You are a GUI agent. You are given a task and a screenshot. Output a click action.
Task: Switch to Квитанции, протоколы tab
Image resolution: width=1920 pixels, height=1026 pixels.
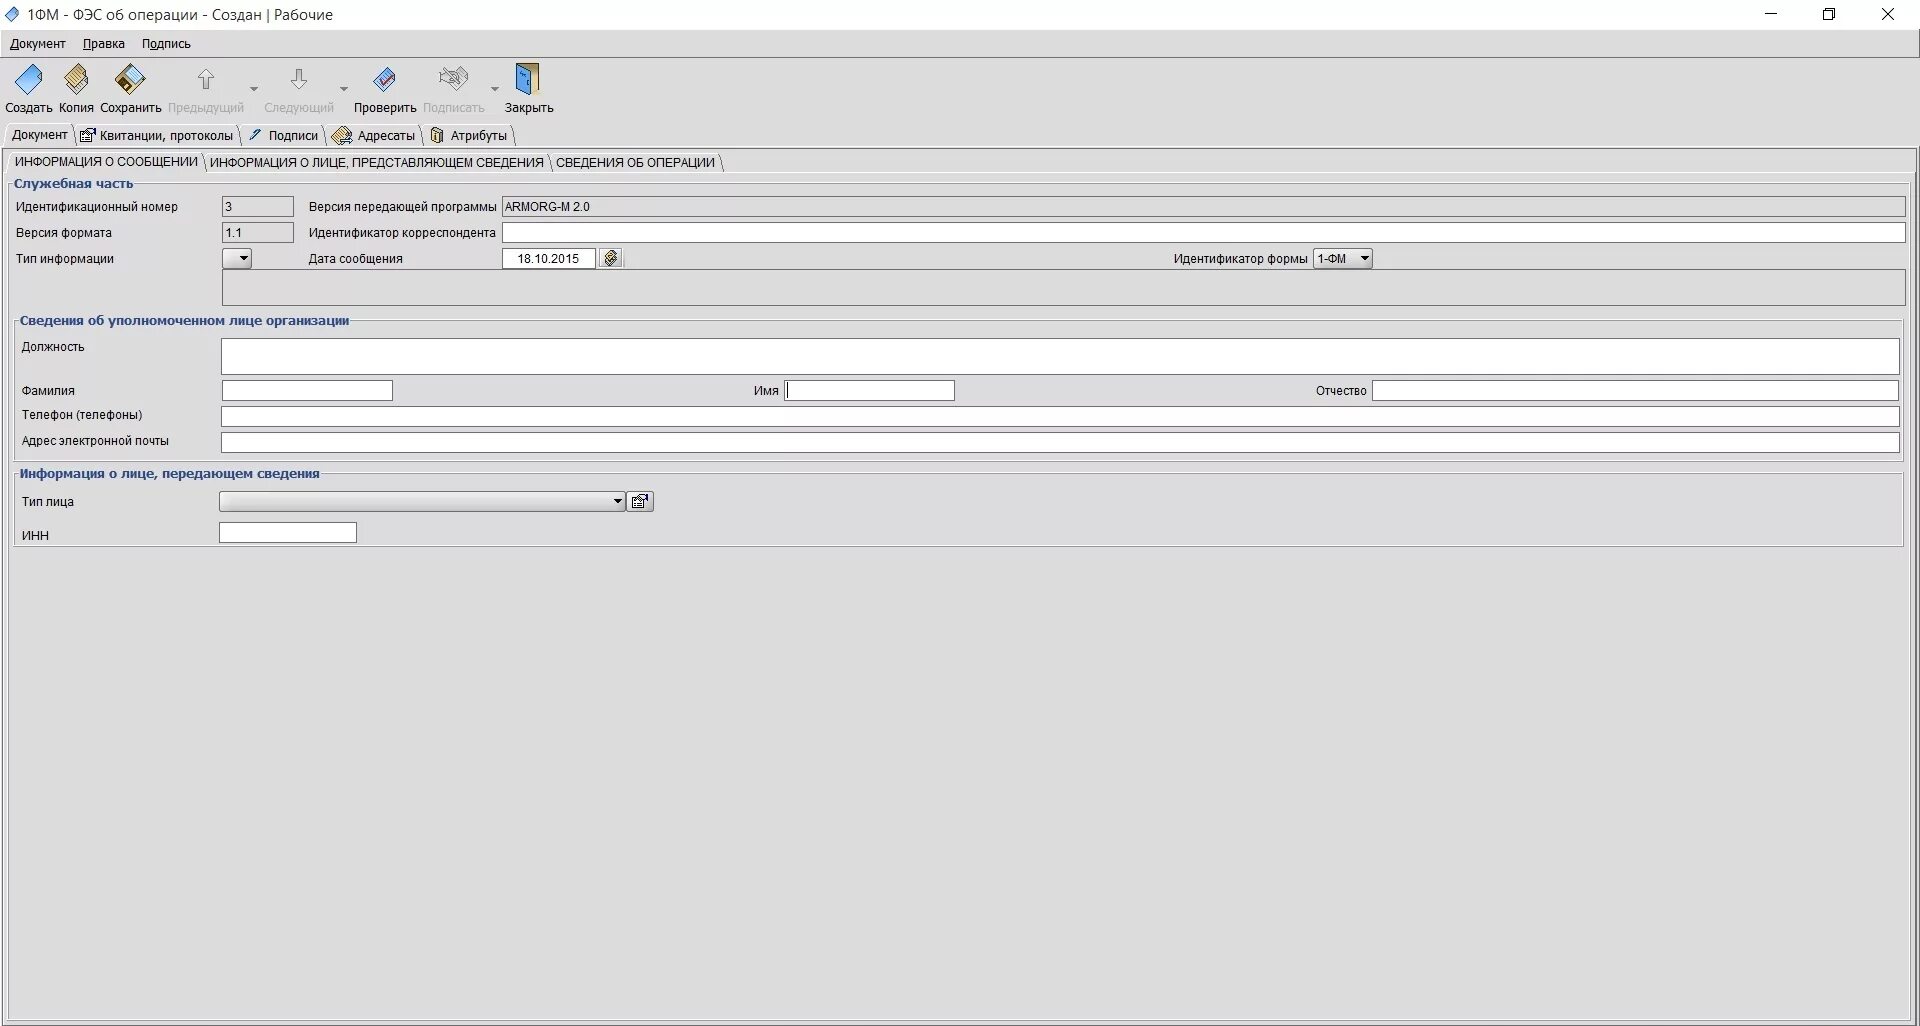pos(157,135)
